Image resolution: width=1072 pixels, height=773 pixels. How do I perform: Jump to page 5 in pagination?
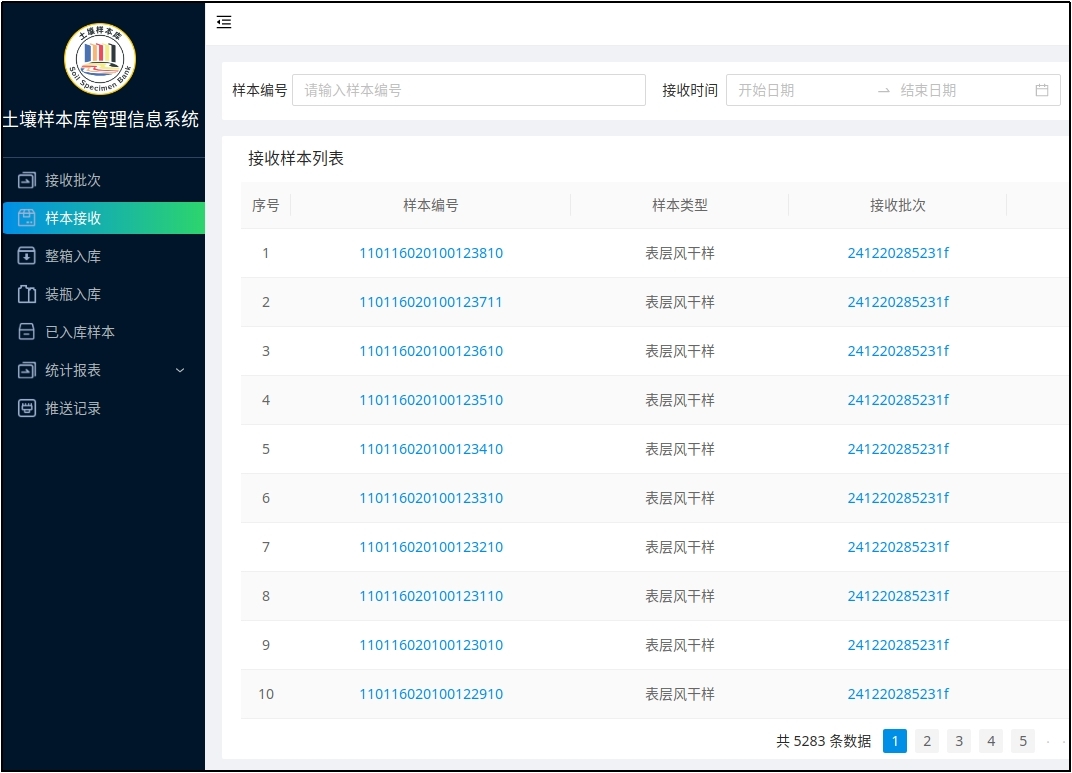tap(1022, 741)
